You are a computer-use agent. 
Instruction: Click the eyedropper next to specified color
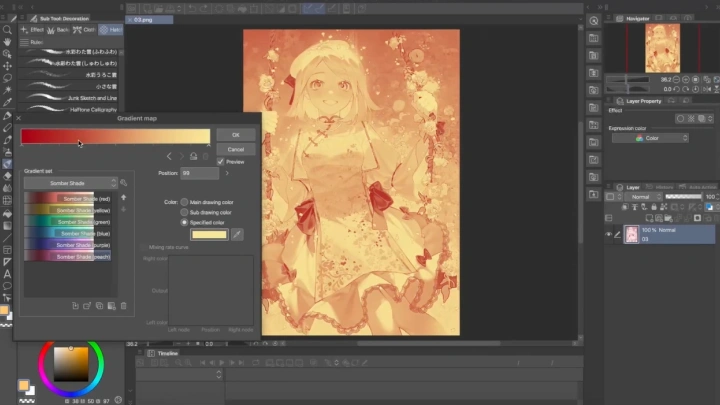[x=237, y=234]
